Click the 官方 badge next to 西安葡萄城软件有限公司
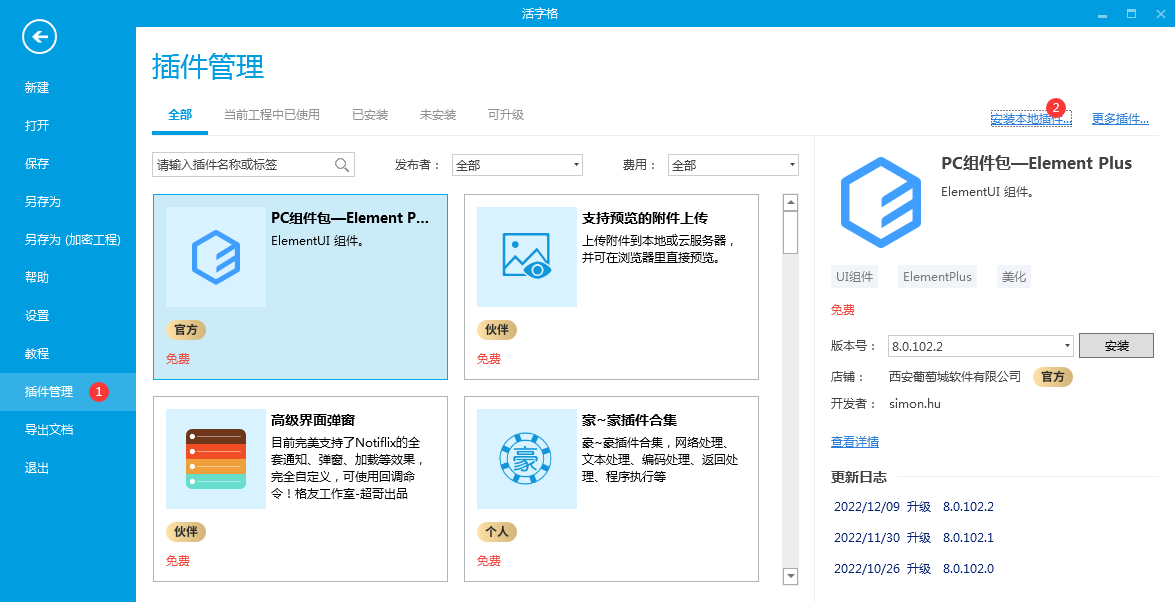This screenshot has width=1175, height=602. click(1053, 376)
